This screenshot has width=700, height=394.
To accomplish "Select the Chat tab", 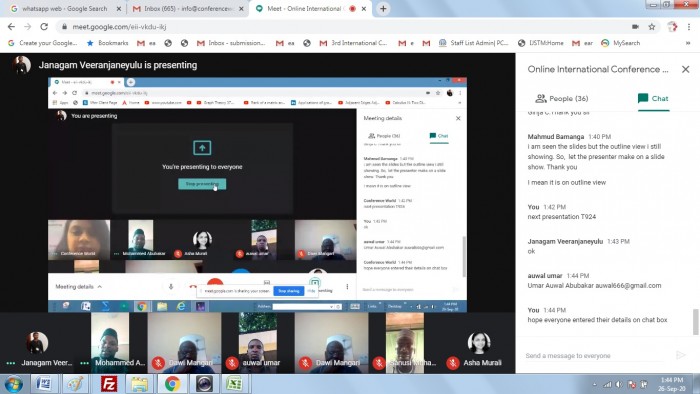I will (x=653, y=99).
